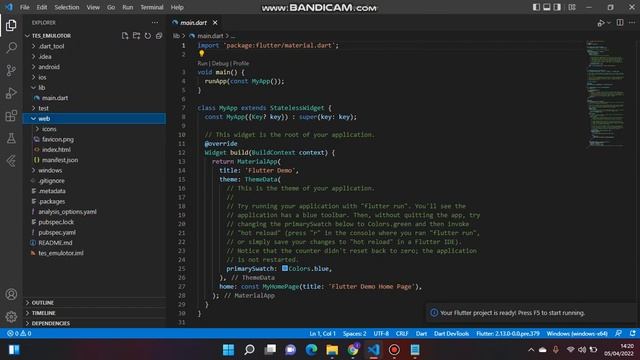This screenshot has height=360, width=640.
Task: Click the lightbulb code action icon
Action: (201, 54)
